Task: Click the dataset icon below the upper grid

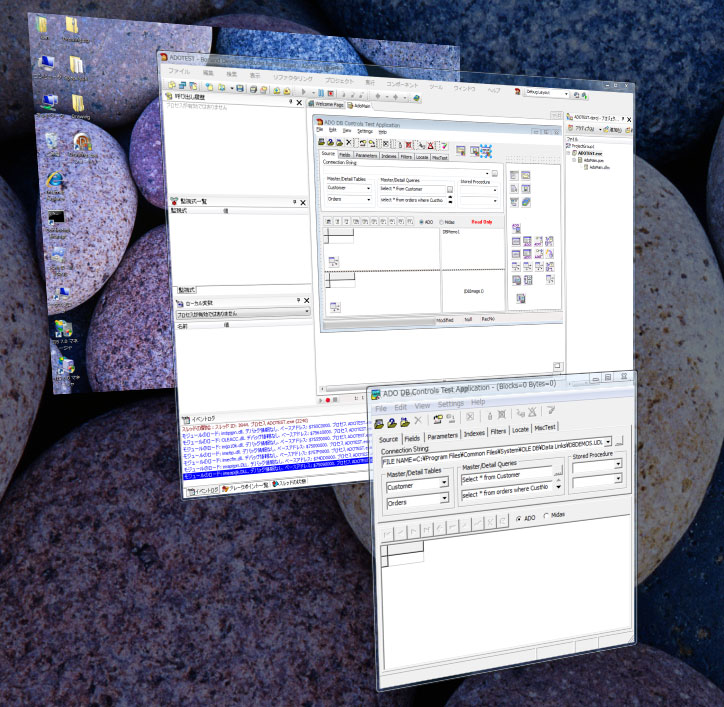Action: (333, 261)
